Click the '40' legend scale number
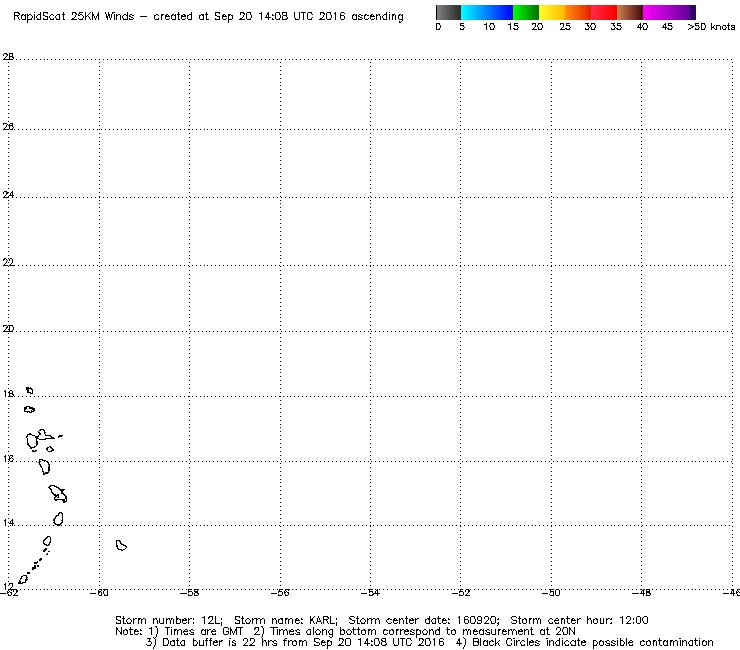This screenshot has width=740, height=650. click(x=642, y=27)
